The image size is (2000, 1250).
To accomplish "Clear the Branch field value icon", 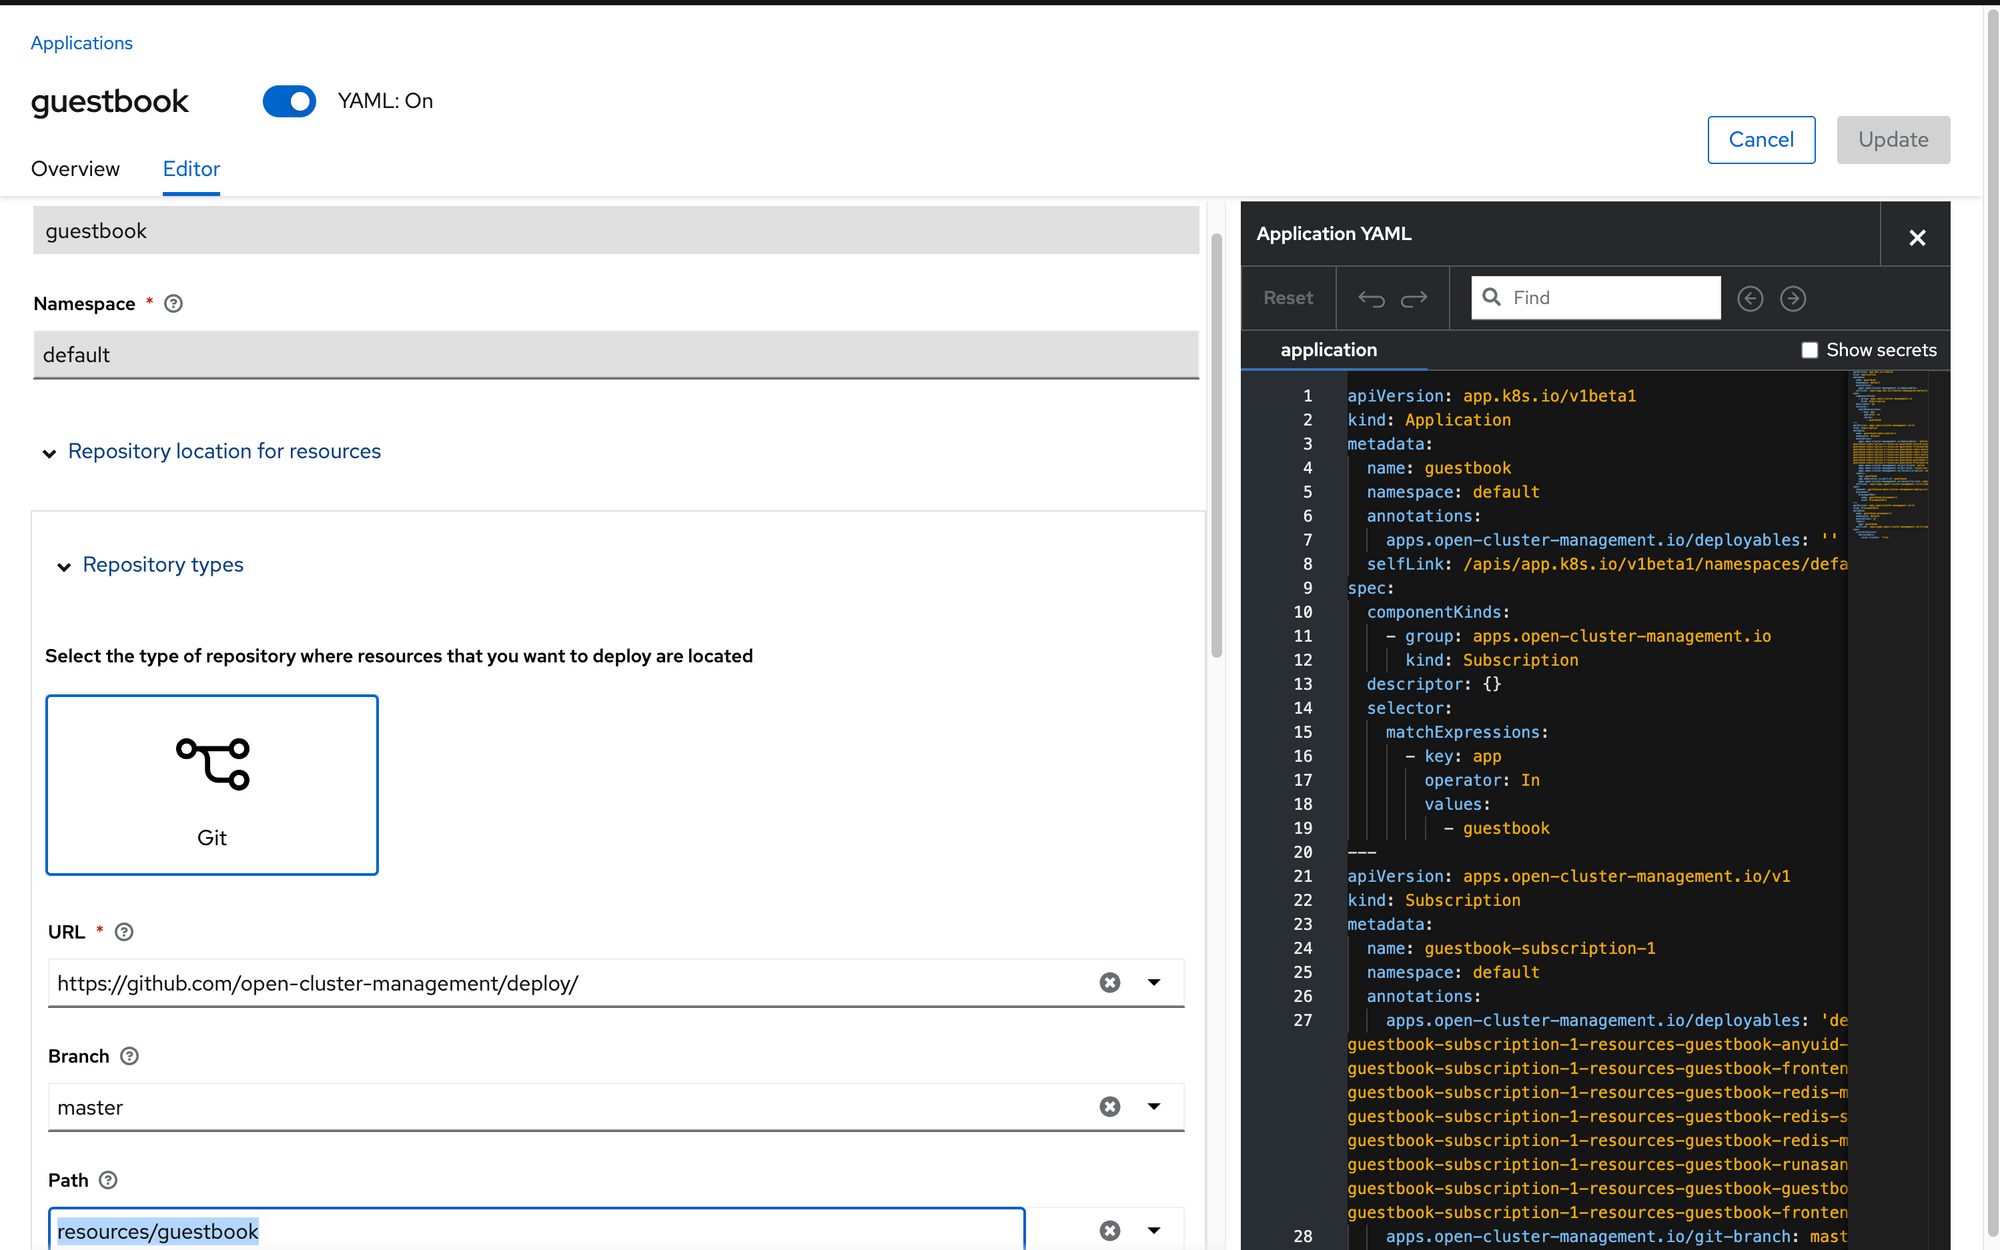I will [x=1110, y=1106].
